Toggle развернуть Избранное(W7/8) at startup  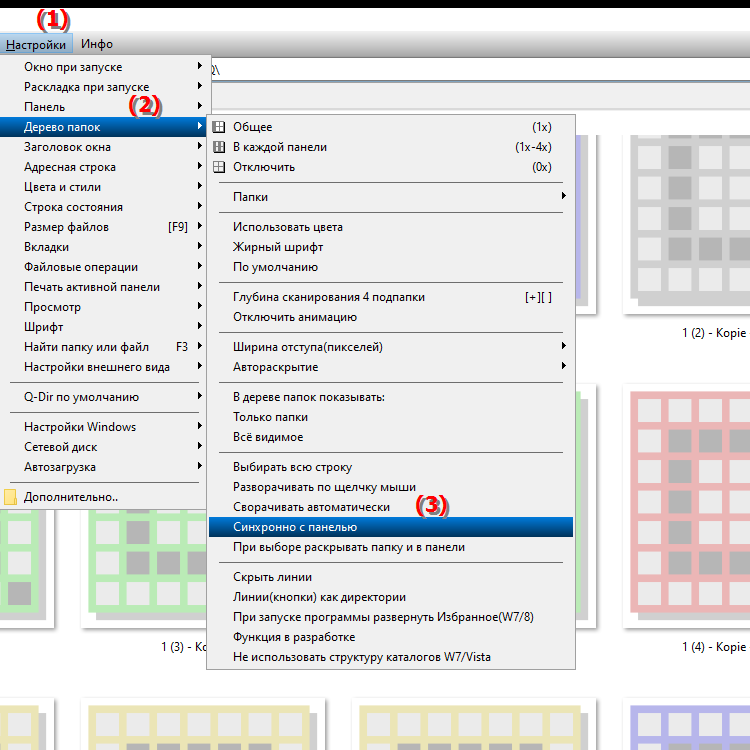(391, 618)
